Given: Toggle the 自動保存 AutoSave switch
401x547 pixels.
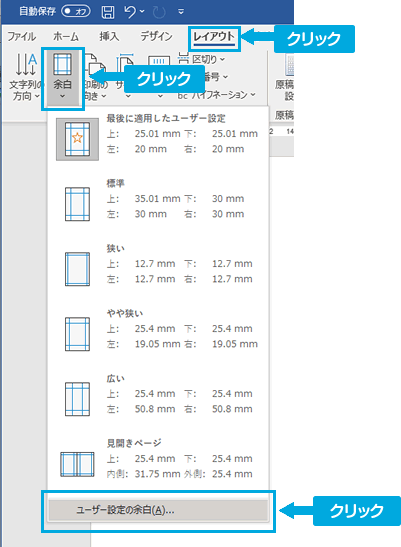Looking at the screenshot, I should [76, 12].
